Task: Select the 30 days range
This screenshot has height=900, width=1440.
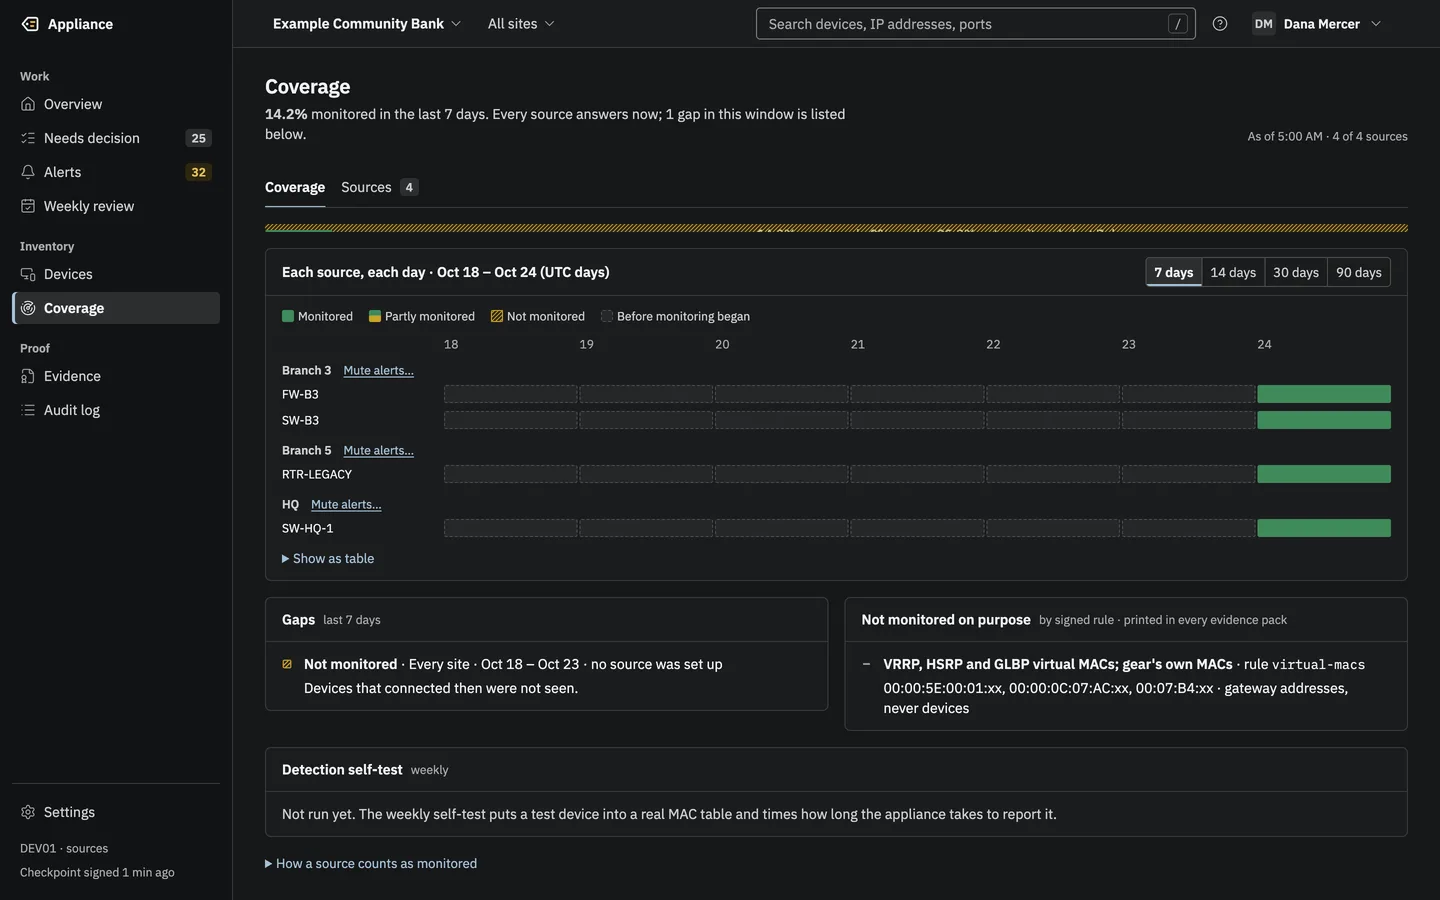Action: point(1296,272)
